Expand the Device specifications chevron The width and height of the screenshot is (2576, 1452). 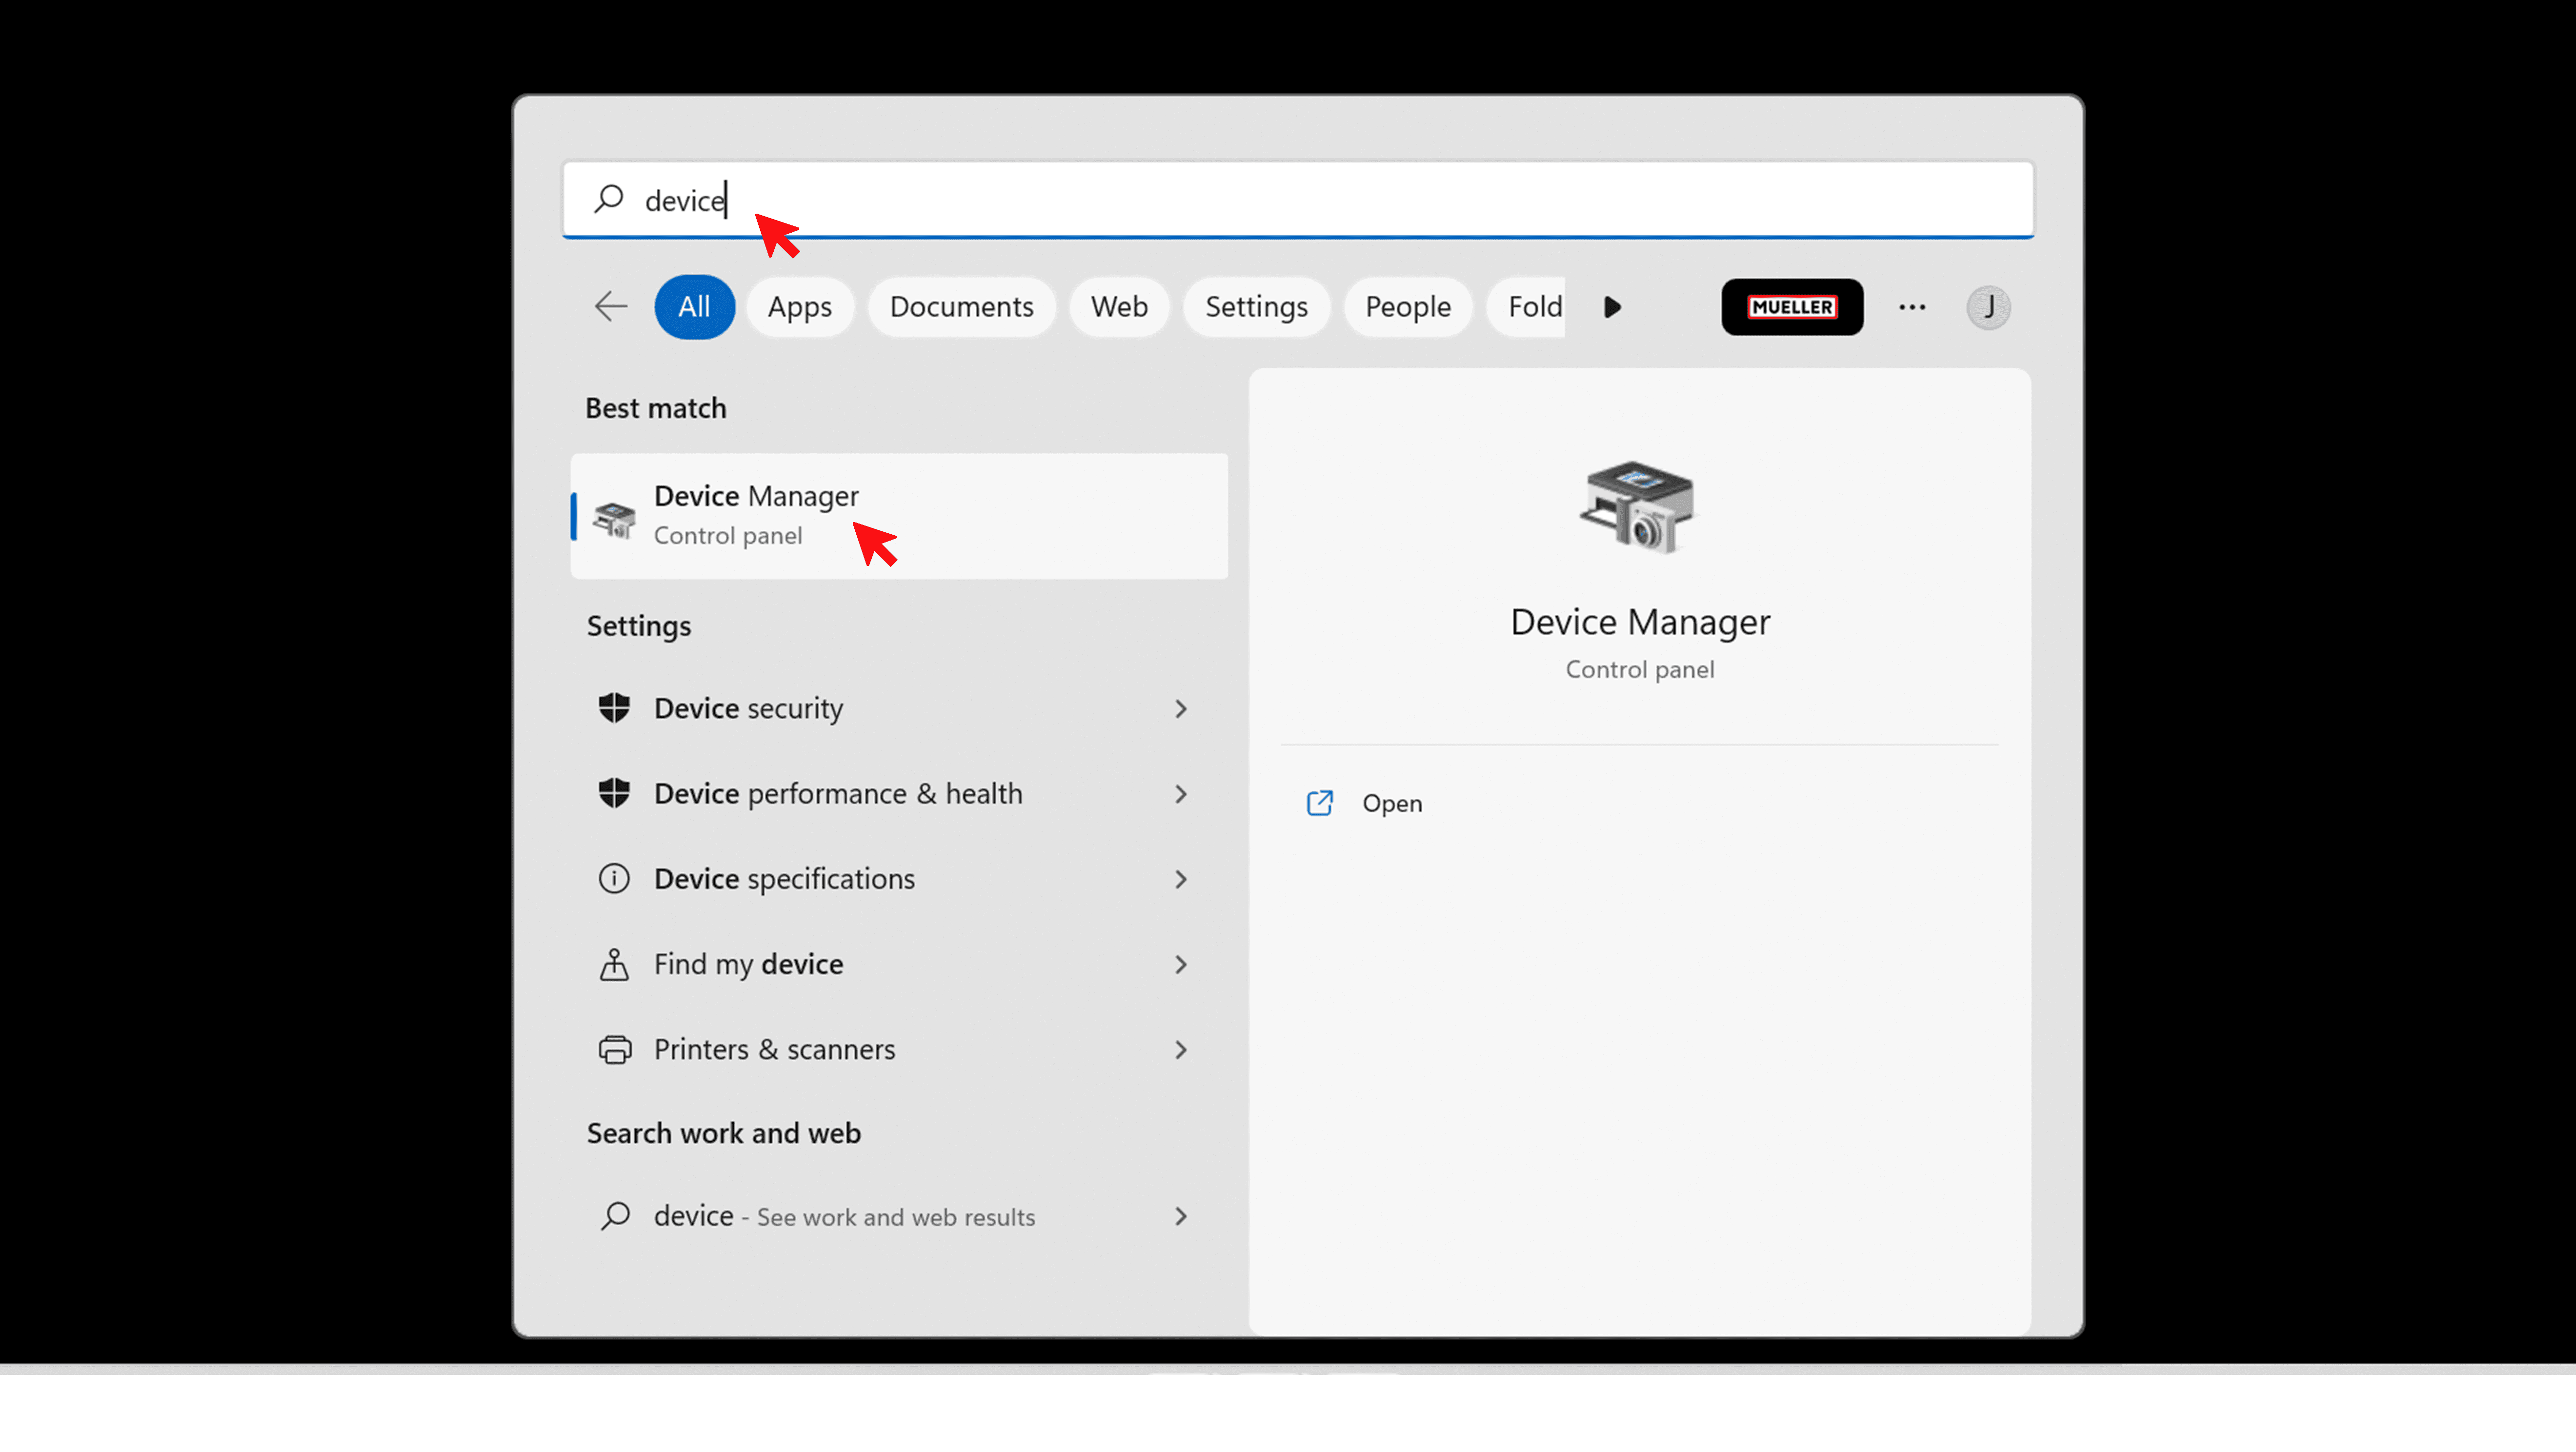[1181, 879]
